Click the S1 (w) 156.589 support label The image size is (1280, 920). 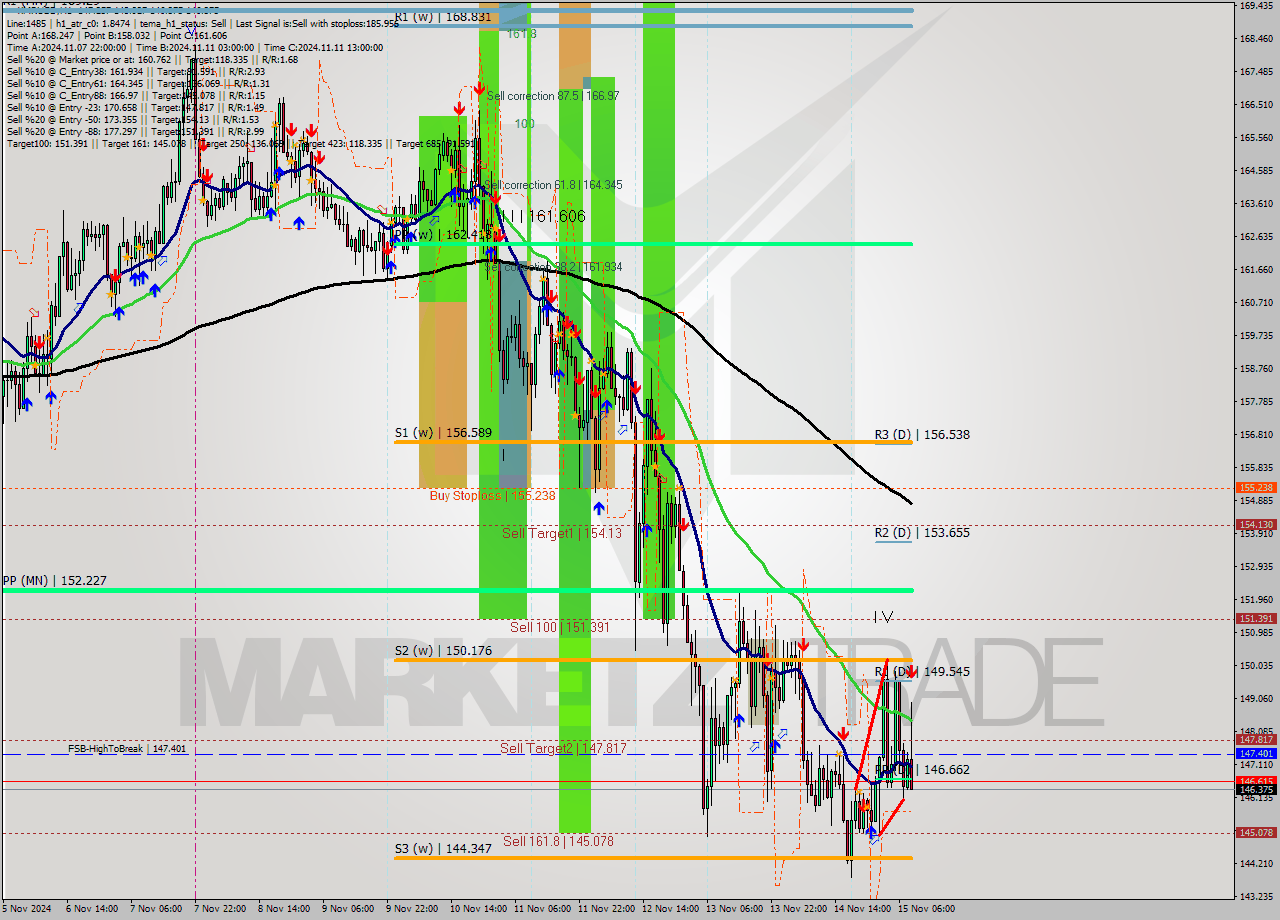tap(443, 432)
